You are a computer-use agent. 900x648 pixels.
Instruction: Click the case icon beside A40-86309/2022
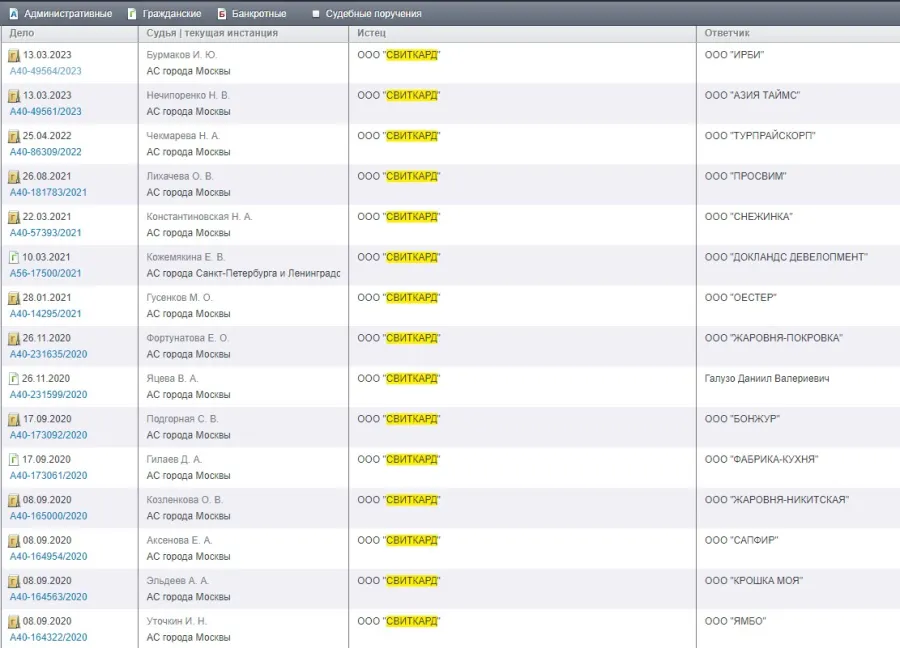14,137
